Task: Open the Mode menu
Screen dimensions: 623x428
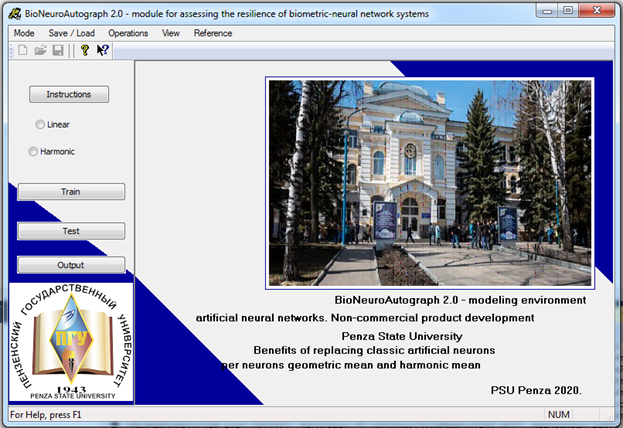Action: 24,33
